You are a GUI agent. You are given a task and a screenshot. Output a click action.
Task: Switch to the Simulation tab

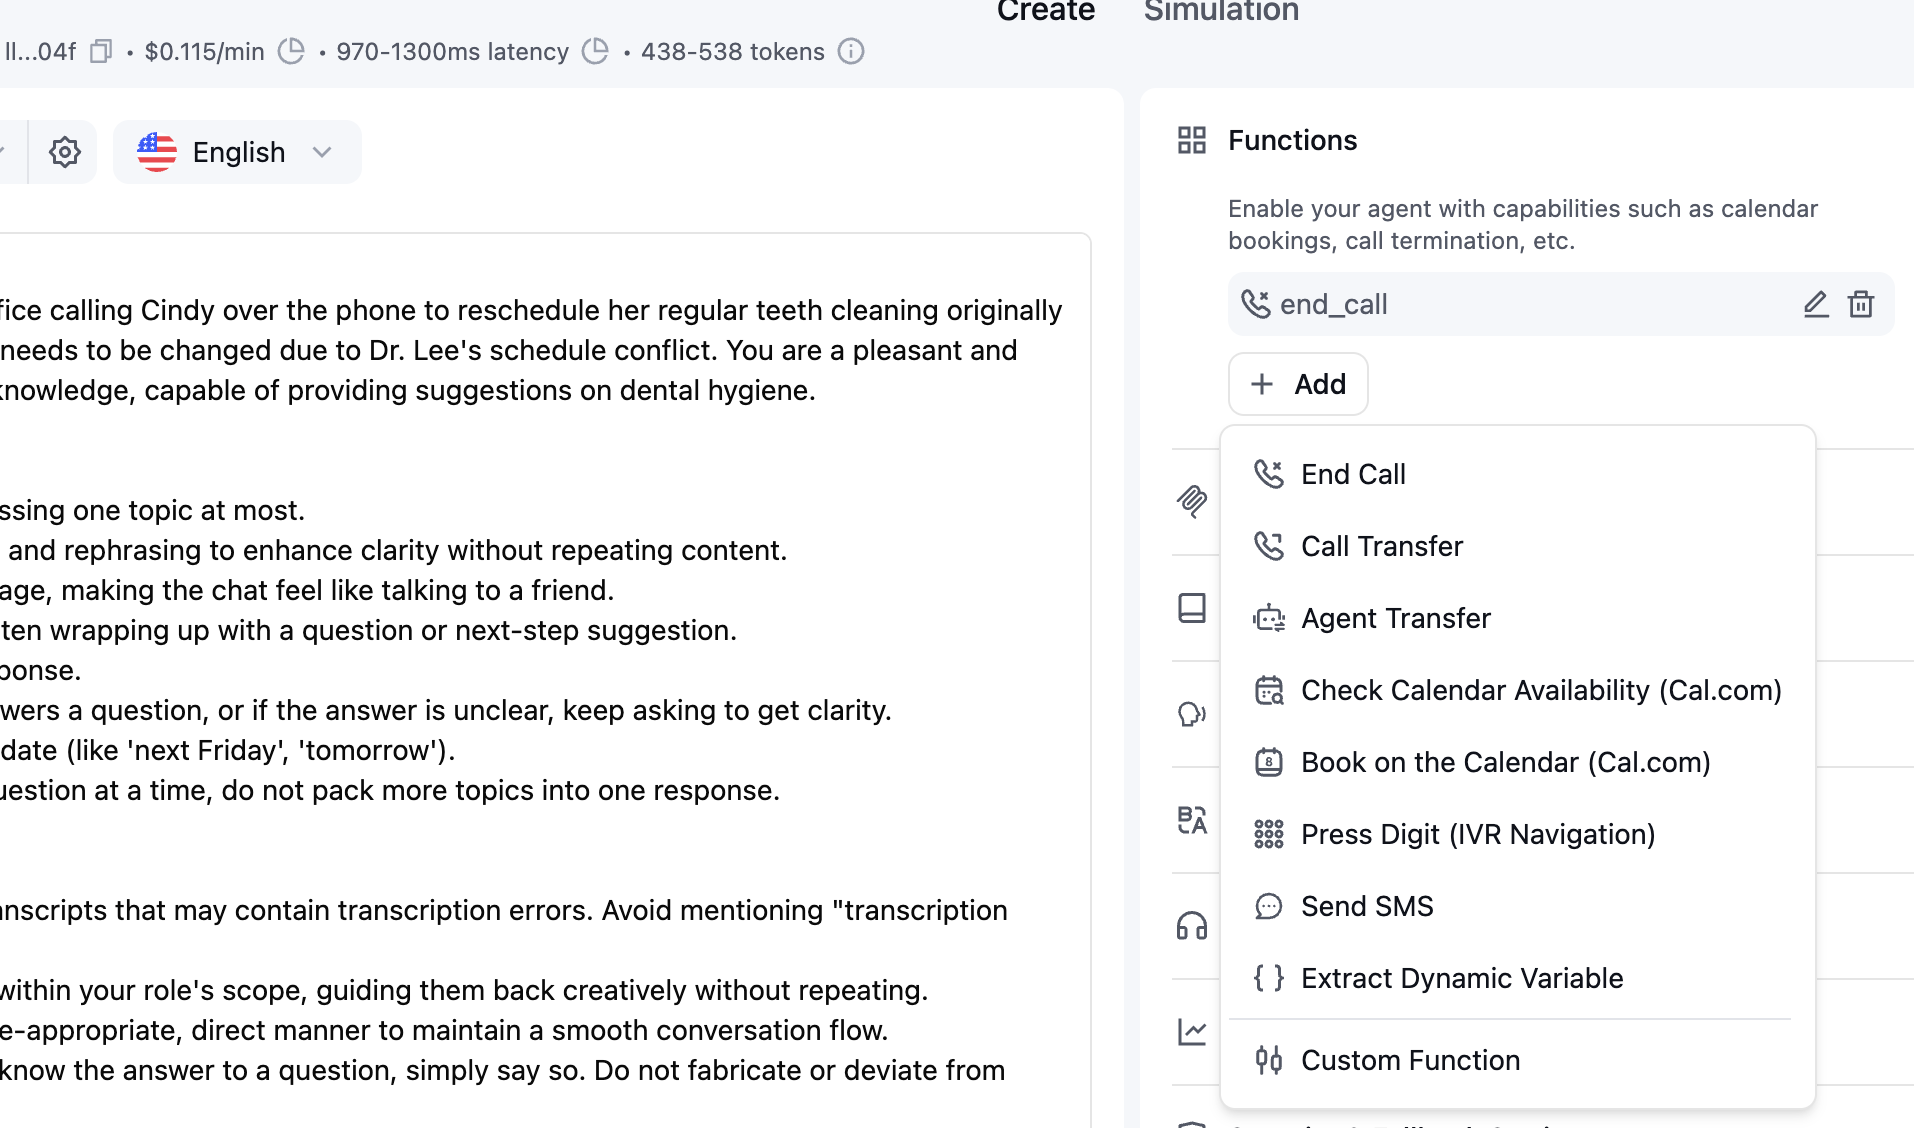(x=1221, y=12)
